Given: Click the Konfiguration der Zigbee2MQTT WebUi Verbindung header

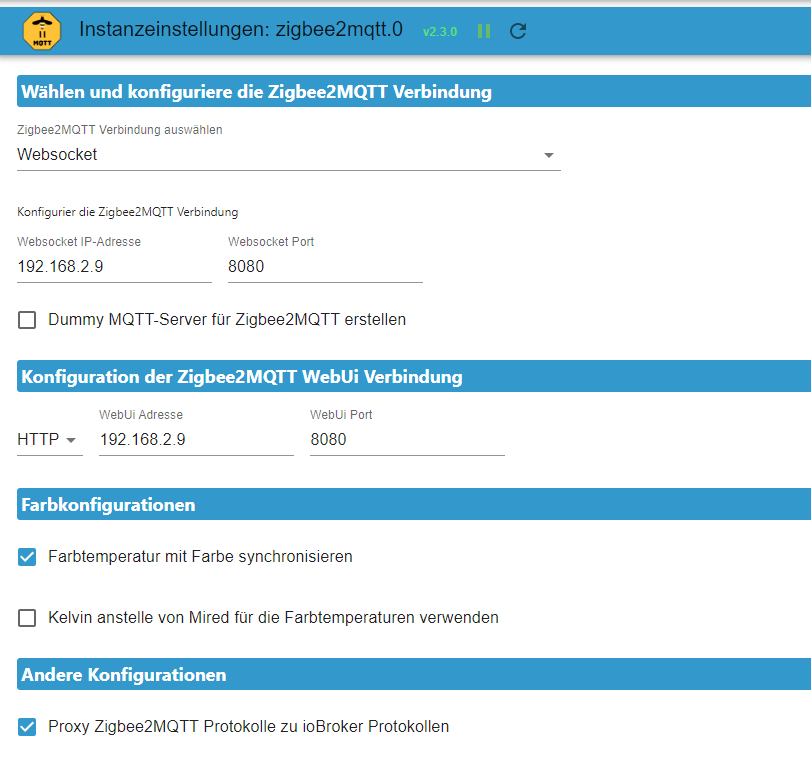Looking at the screenshot, I should [414, 376].
